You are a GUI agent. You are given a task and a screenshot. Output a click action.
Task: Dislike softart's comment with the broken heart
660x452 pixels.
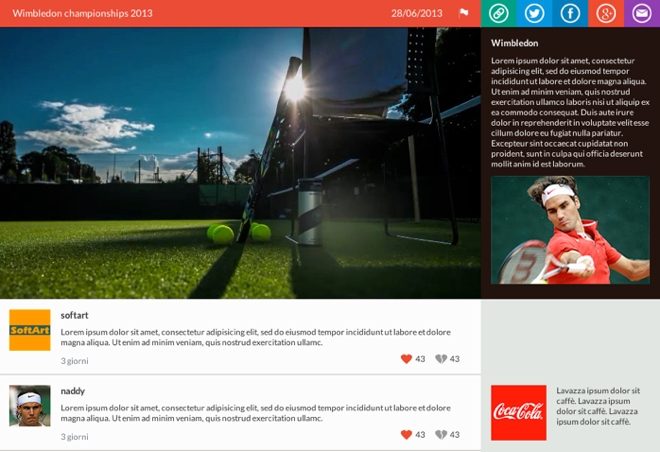[441, 359]
